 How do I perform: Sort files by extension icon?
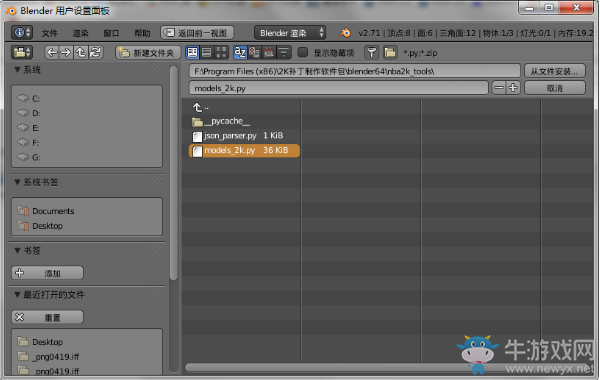pyautogui.click(x=254, y=52)
